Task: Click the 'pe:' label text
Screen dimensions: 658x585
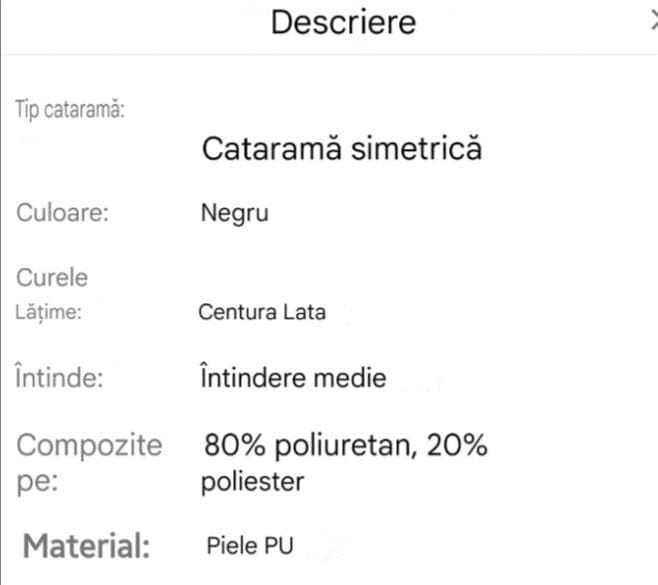Action: coord(38,481)
